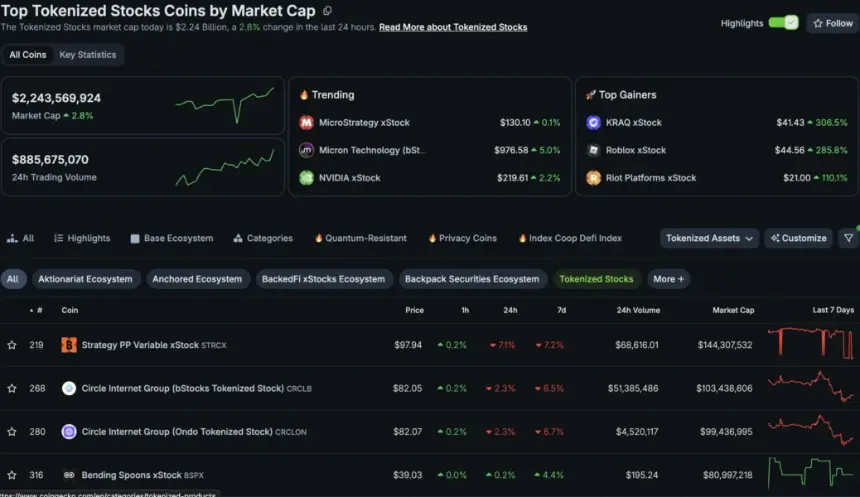Open the 24h trading volume sparkline chart
This screenshot has height=497, width=860.
(x=224, y=168)
